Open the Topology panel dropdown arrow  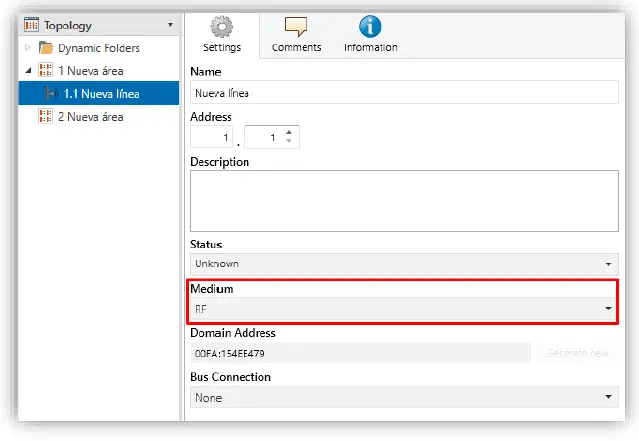point(170,25)
